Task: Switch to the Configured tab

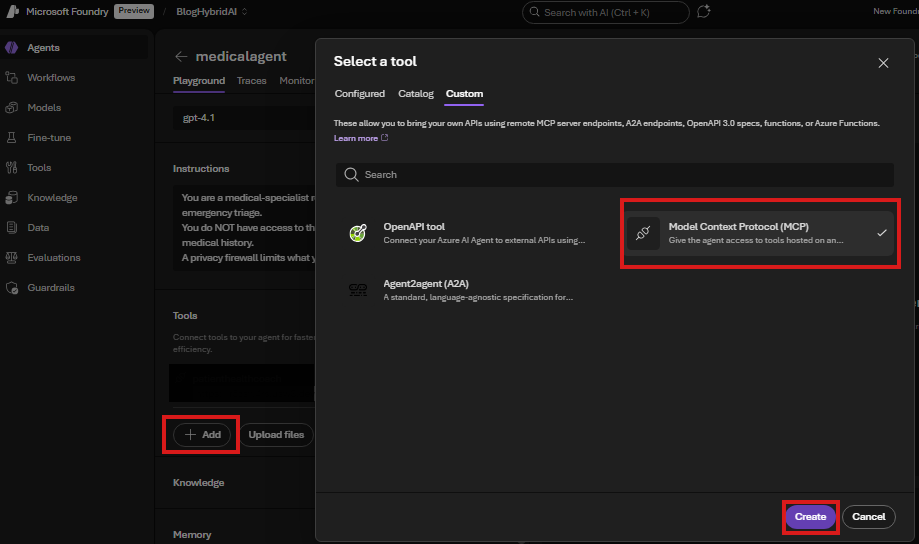Action: point(360,94)
